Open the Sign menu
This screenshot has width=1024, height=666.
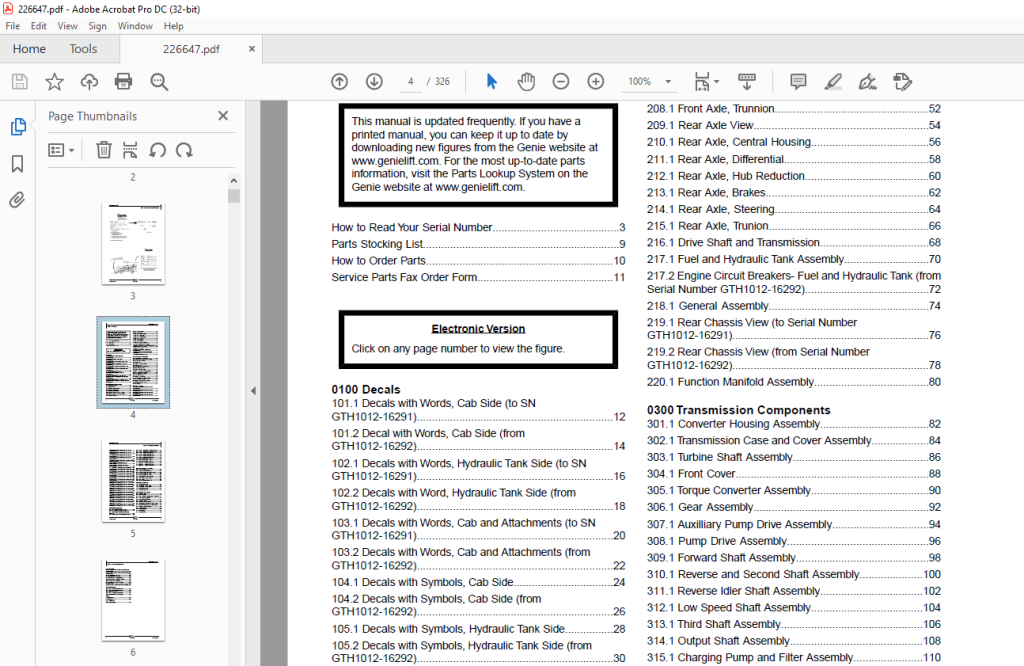[x=97, y=26]
